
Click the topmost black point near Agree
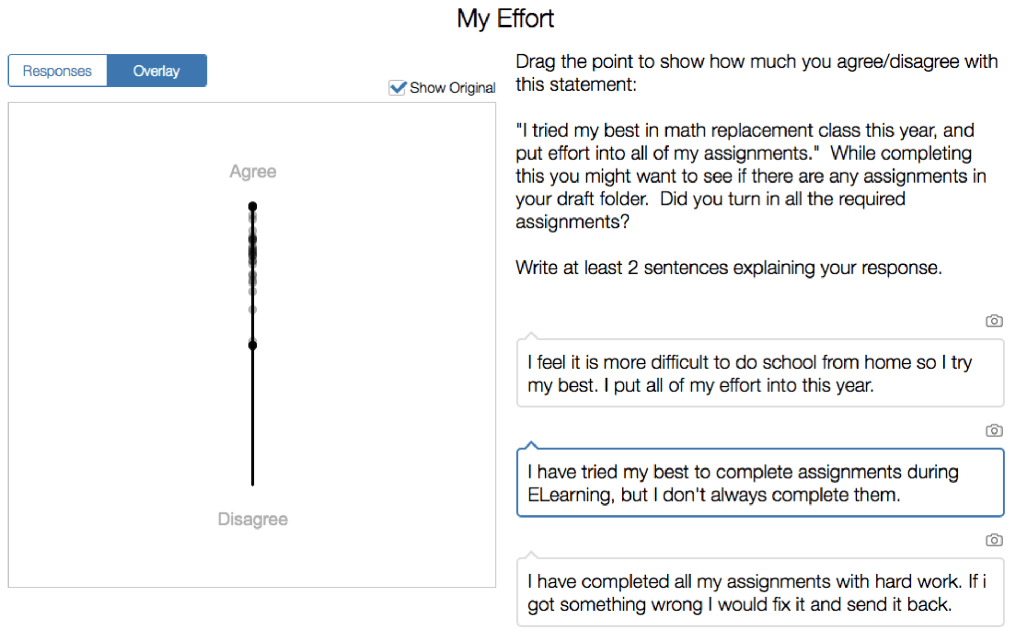click(252, 206)
